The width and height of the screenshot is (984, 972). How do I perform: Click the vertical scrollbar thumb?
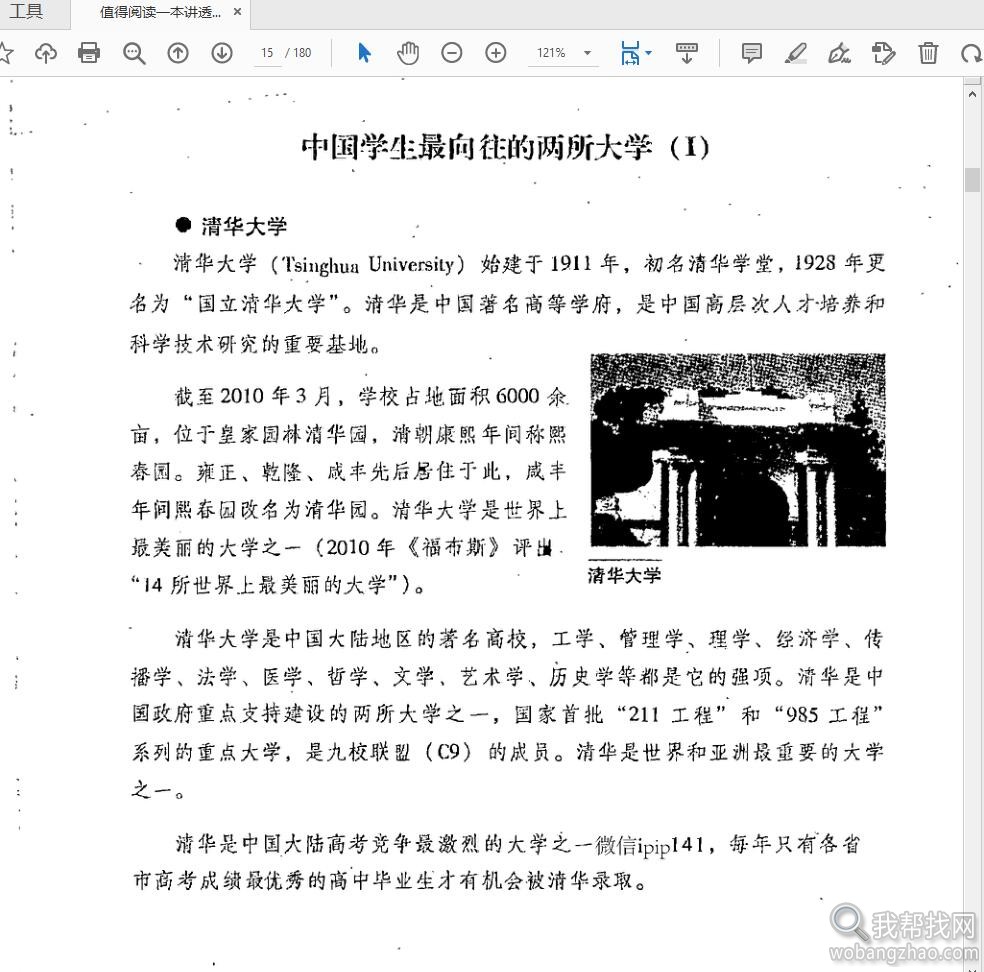[x=973, y=179]
